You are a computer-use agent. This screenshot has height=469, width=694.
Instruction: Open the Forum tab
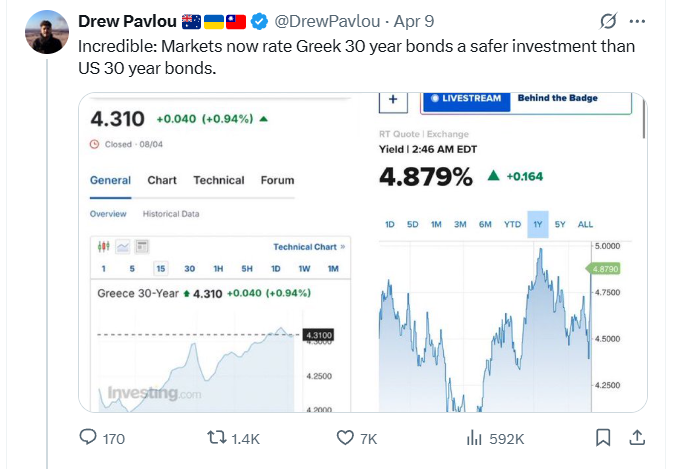[x=277, y=180]
